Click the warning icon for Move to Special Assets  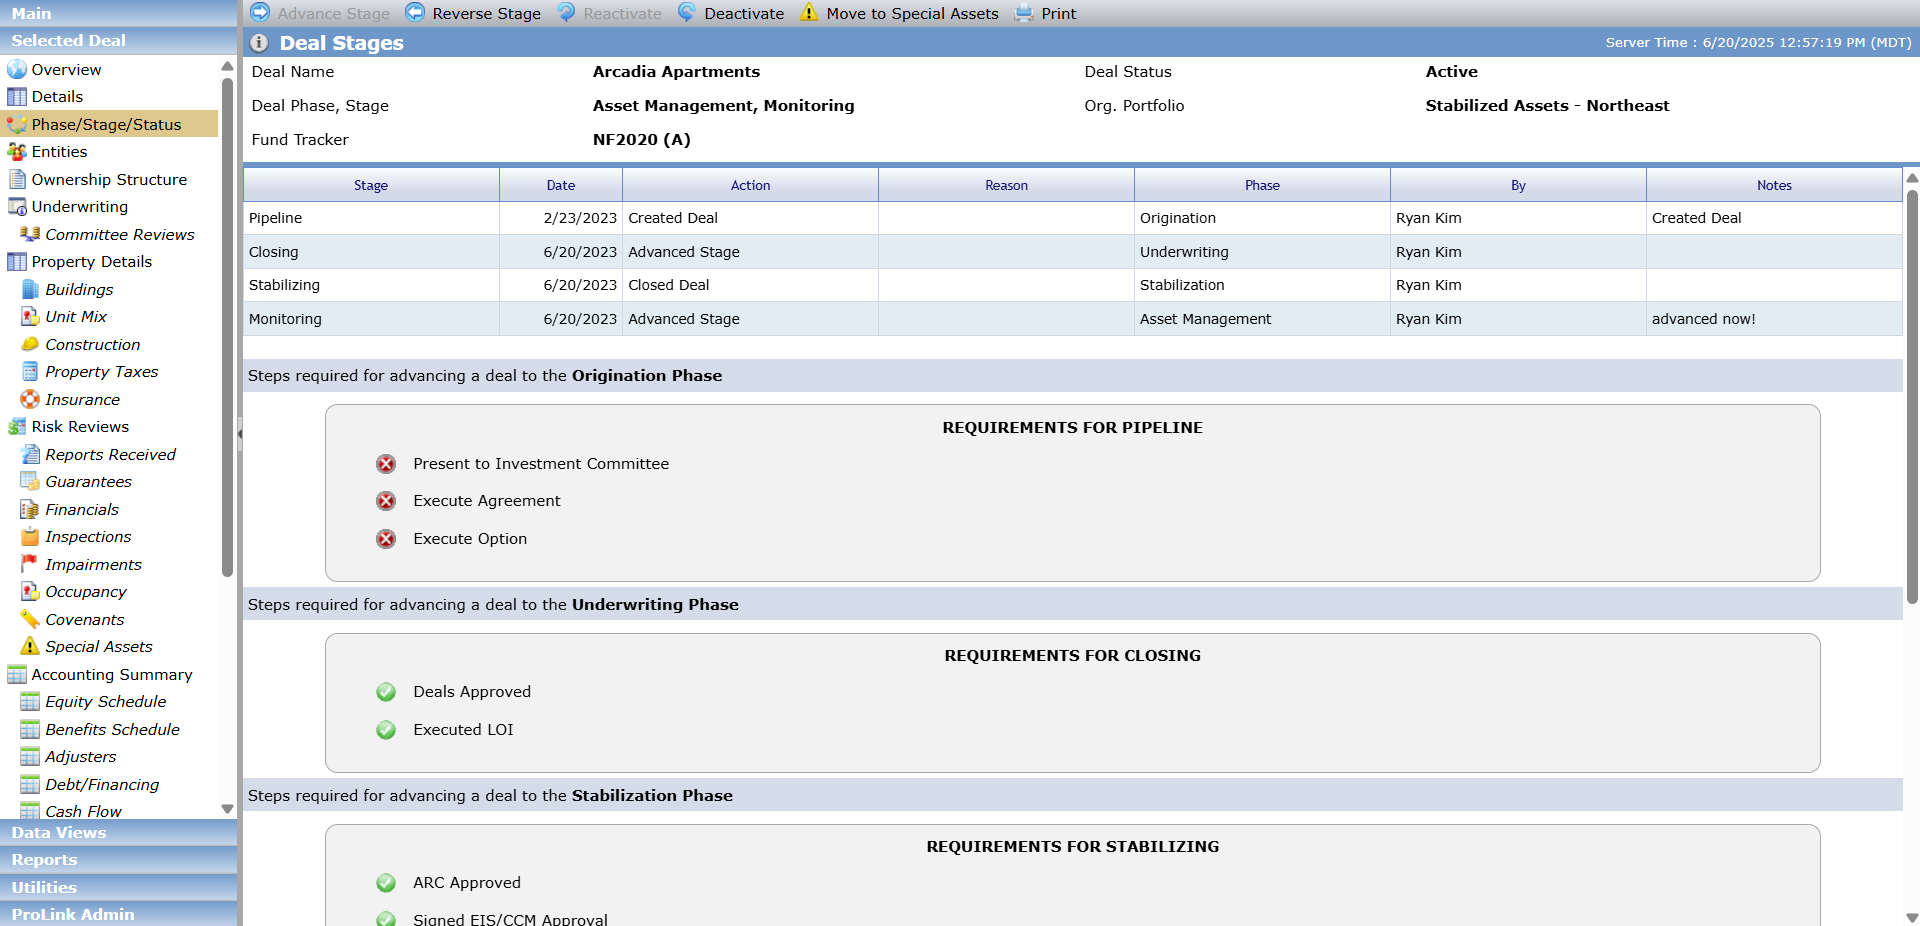pyautogui.click(x=809, y=12)
